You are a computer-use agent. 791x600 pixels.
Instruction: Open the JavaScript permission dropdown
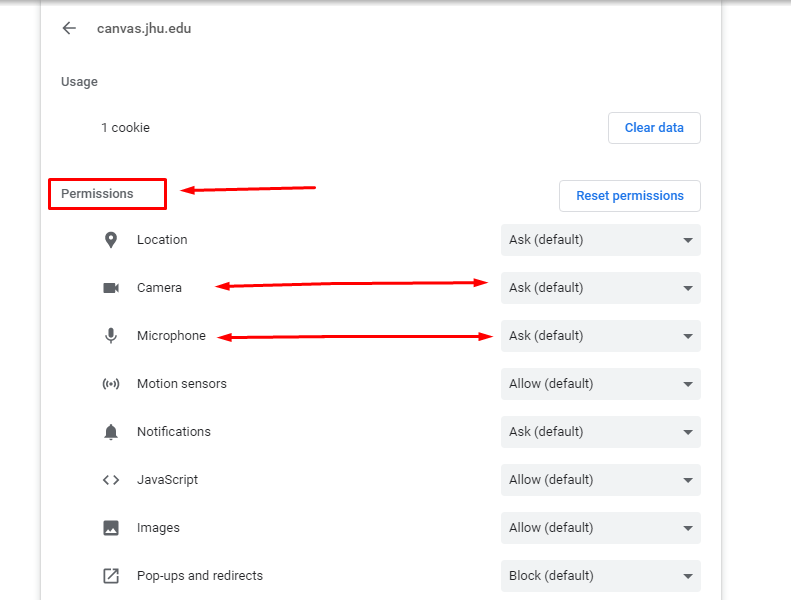click(600, 479)
